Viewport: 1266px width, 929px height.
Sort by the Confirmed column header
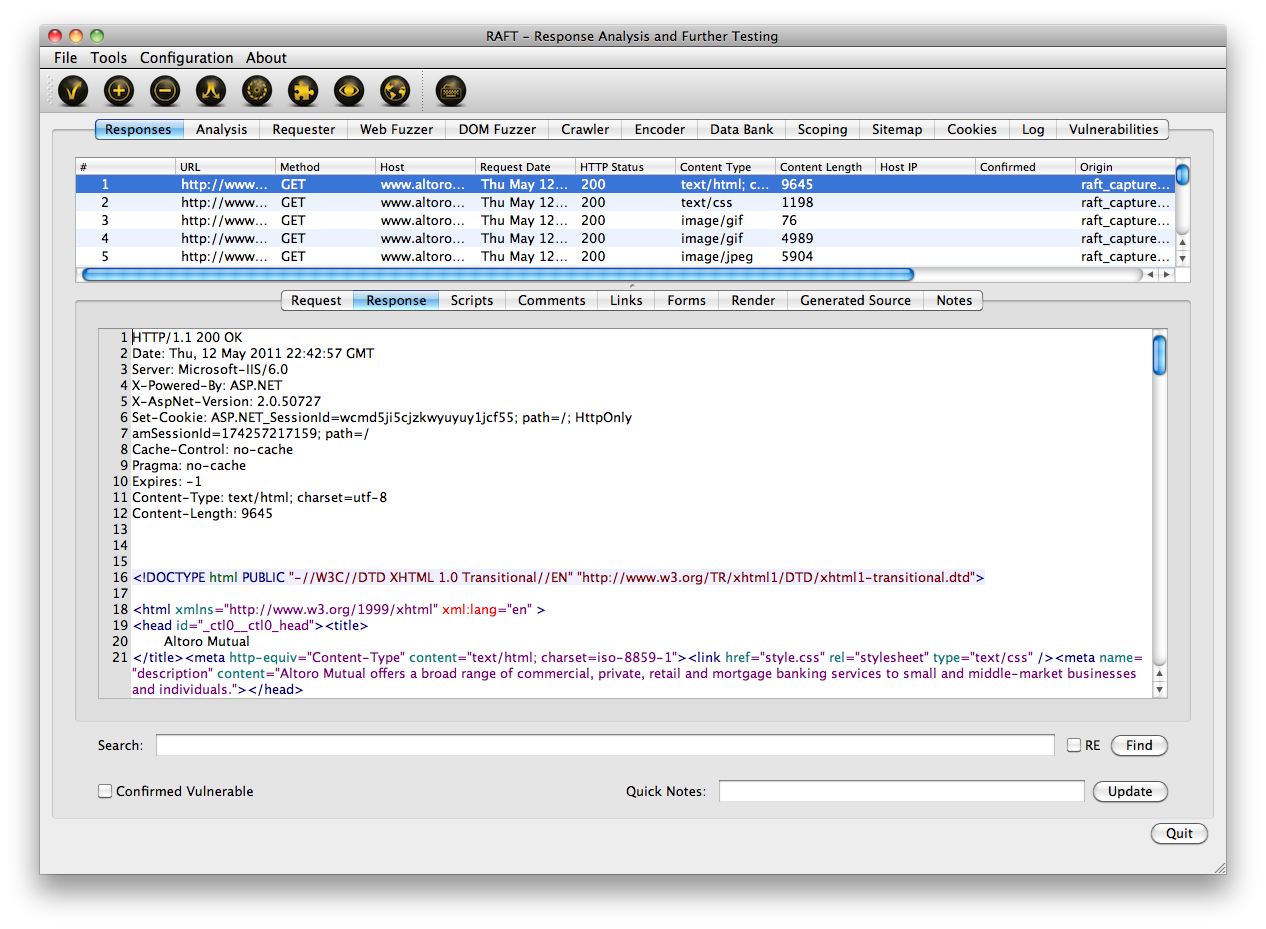[x=1026, y=167]
